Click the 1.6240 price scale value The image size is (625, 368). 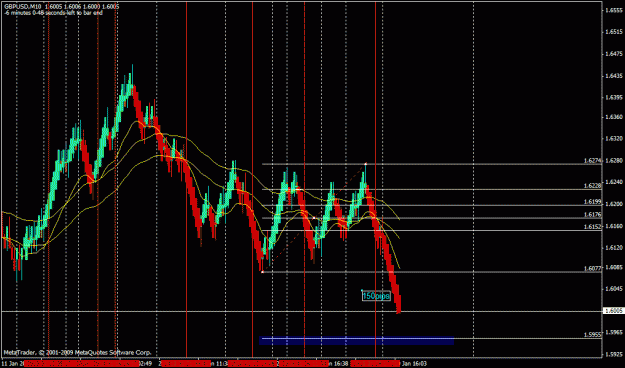tap(614, 182)
